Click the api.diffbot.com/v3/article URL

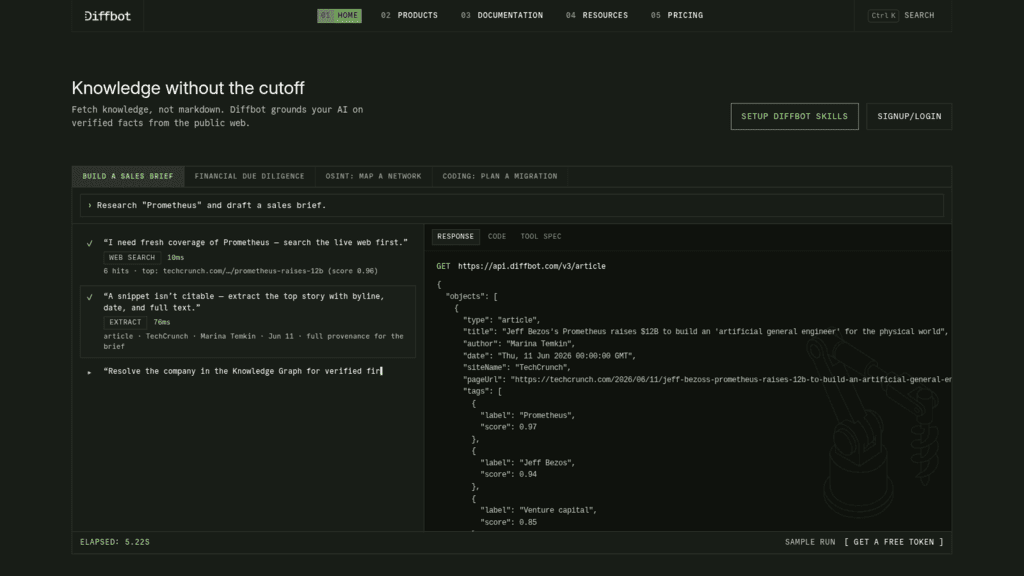pyautogui.click(x=532, y=266)
